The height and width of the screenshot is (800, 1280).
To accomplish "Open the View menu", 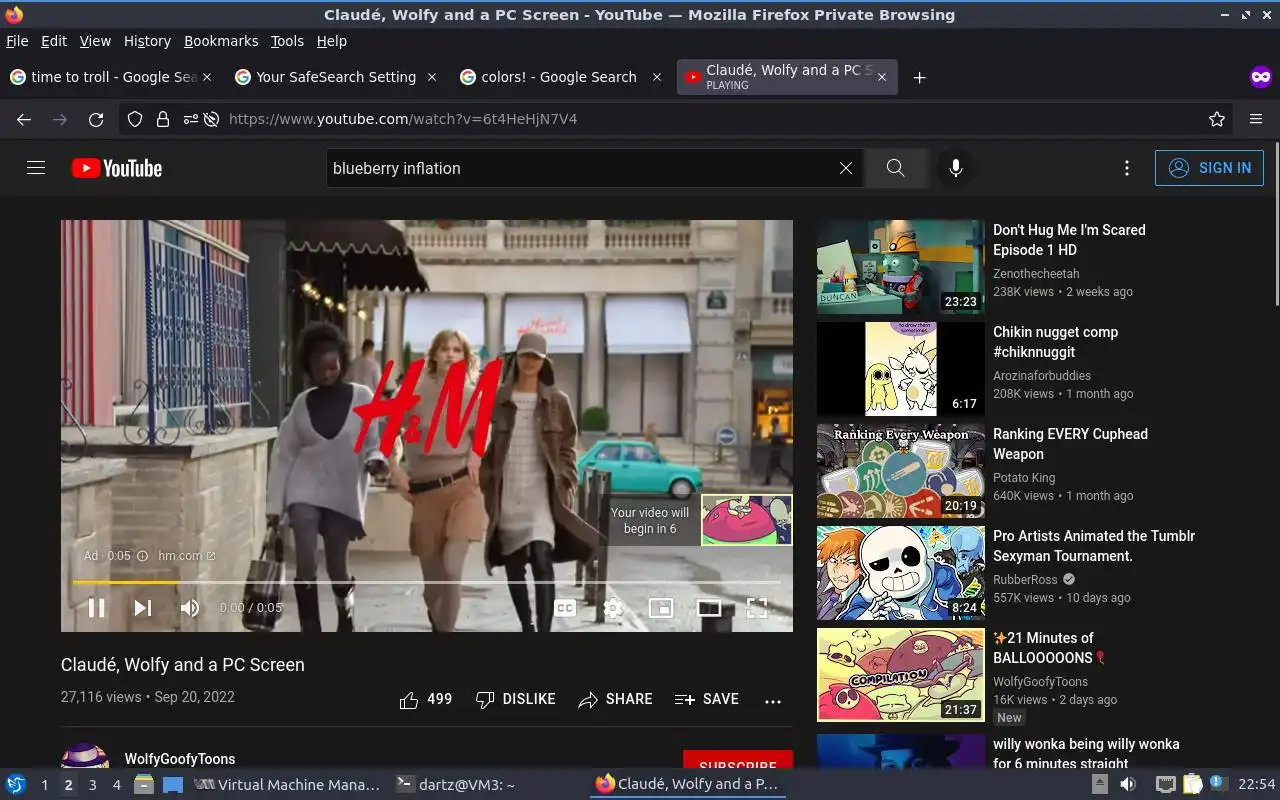I will (x=95, y=41).
